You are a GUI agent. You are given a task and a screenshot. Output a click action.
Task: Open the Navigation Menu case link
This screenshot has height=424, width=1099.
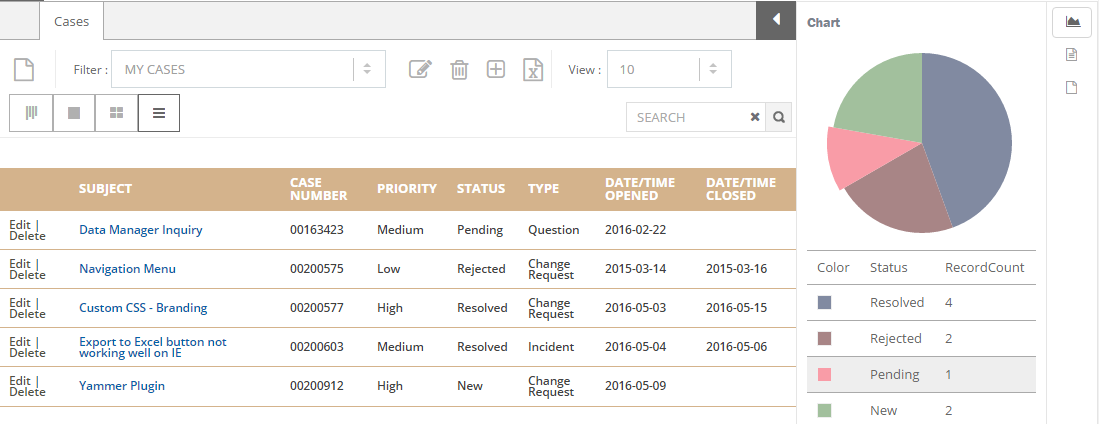128,268
